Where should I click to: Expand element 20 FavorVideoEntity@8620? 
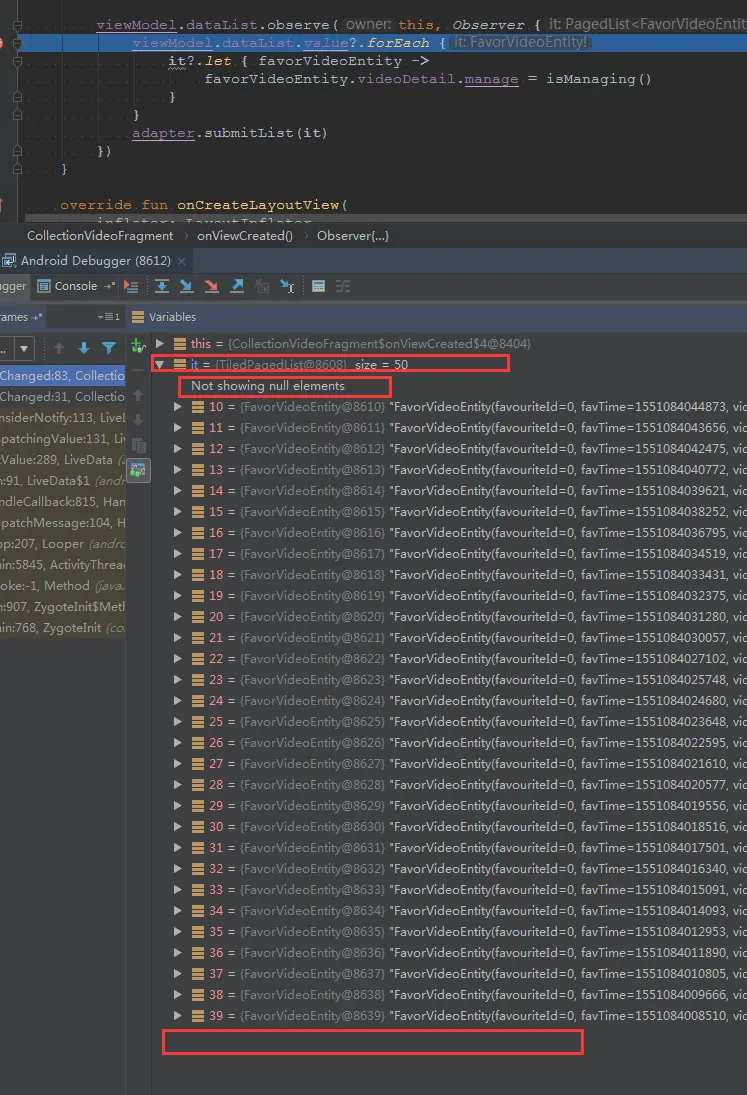[x=178, y=617]
